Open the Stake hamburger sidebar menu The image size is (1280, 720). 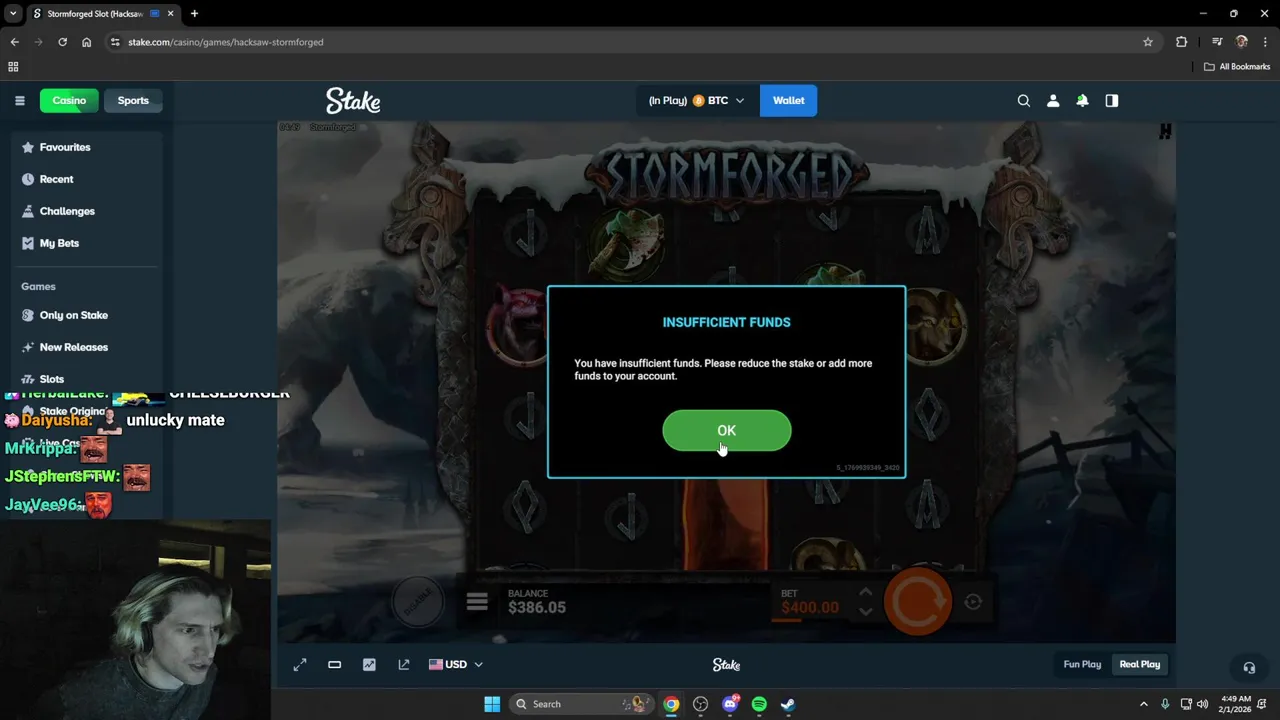19,100
